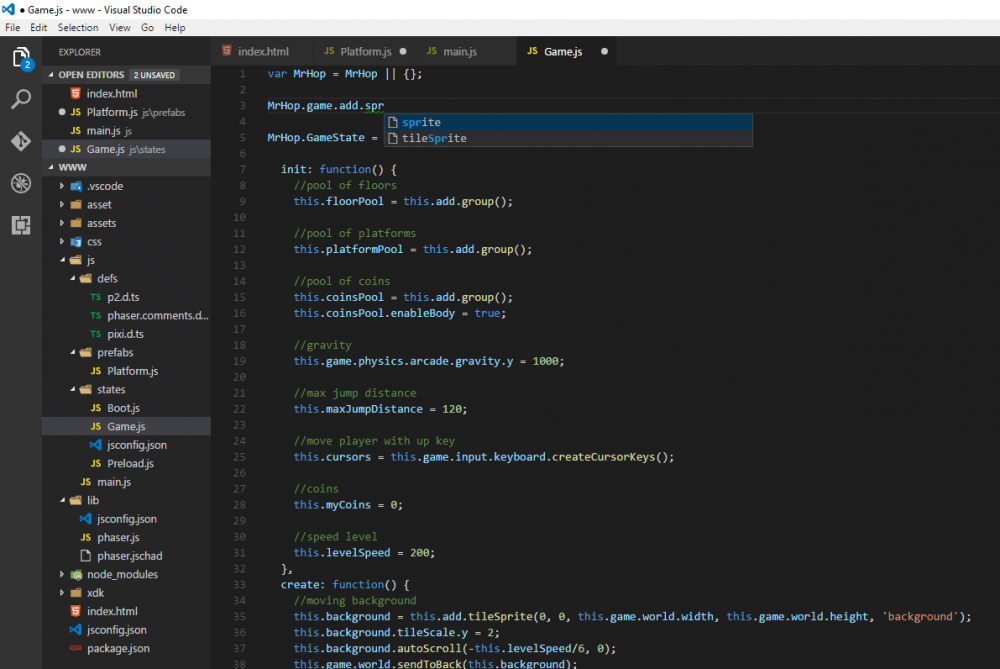This screenshot has width=1000, height=669.
Task: Choose tileSprite from autocomplete suggestions
Action: [x=434, y=138]
